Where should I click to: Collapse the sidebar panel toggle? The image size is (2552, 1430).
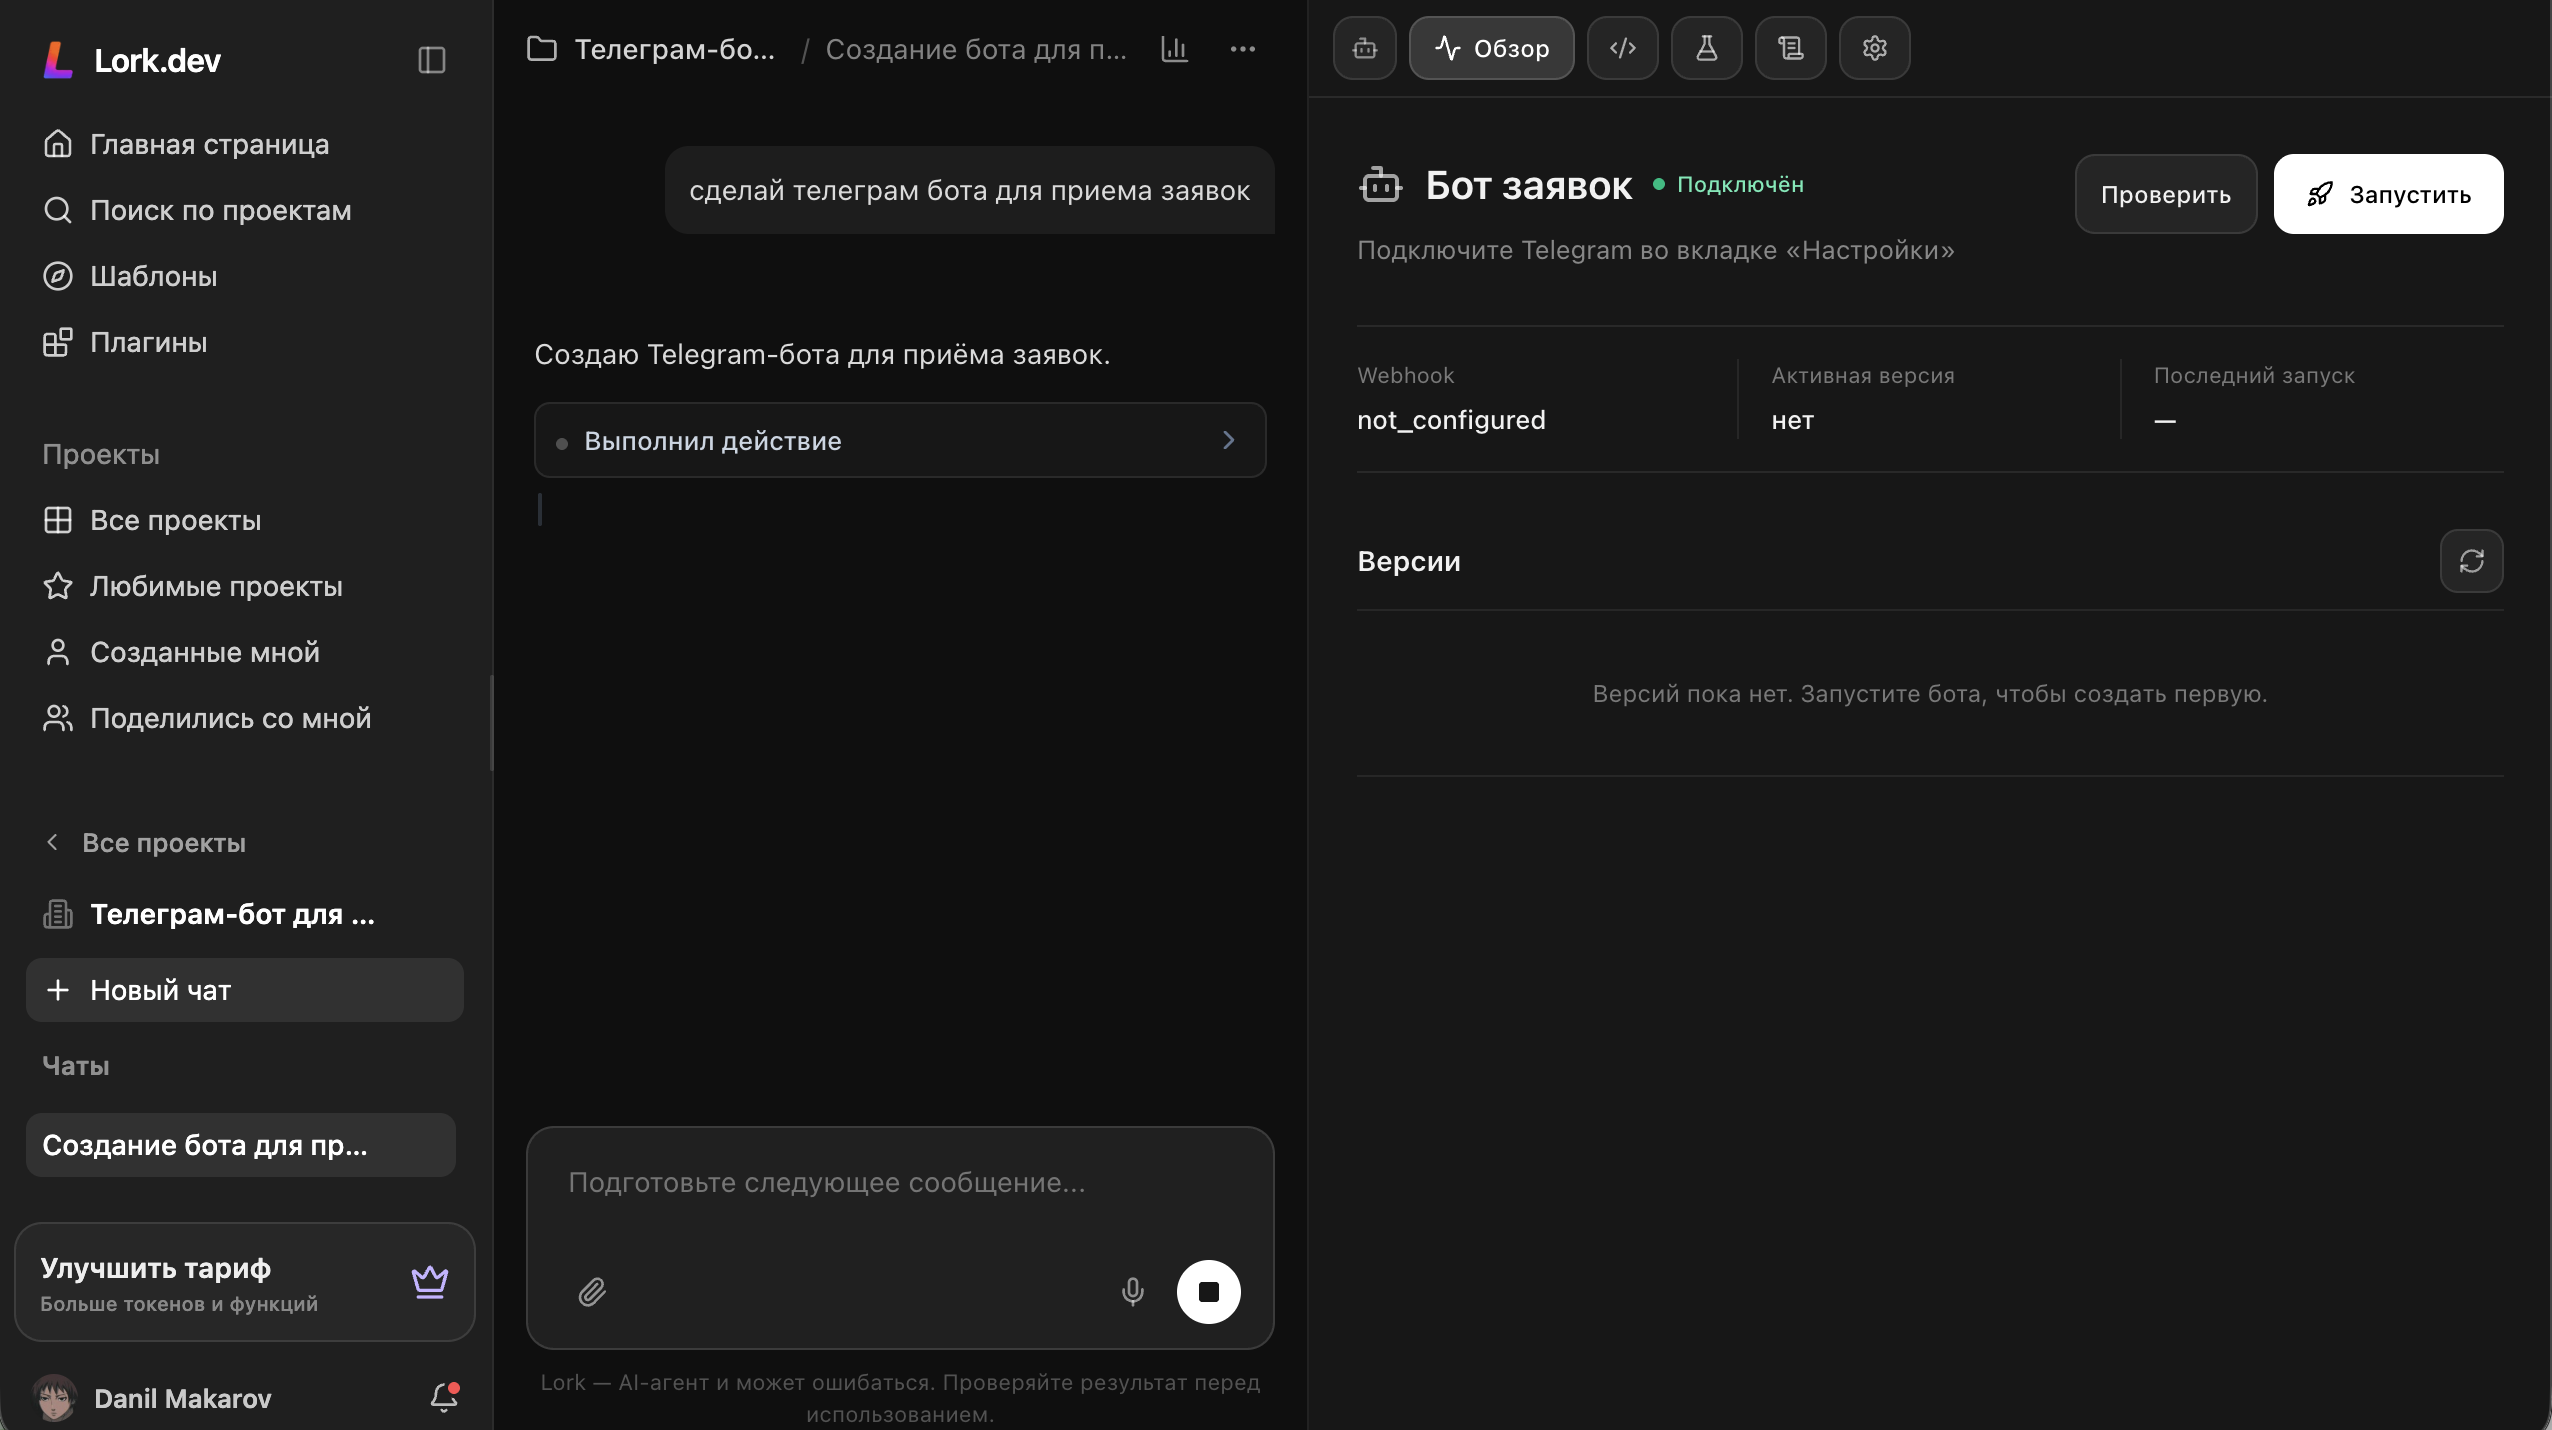(431, 60)
